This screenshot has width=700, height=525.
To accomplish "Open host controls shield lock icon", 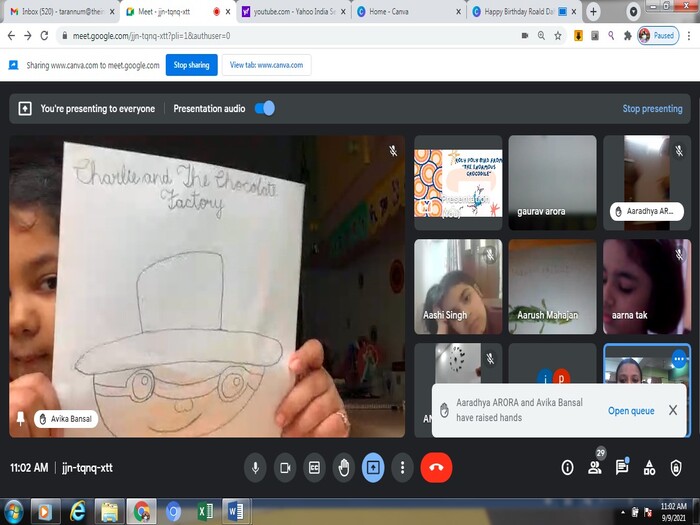I will 676,467.
